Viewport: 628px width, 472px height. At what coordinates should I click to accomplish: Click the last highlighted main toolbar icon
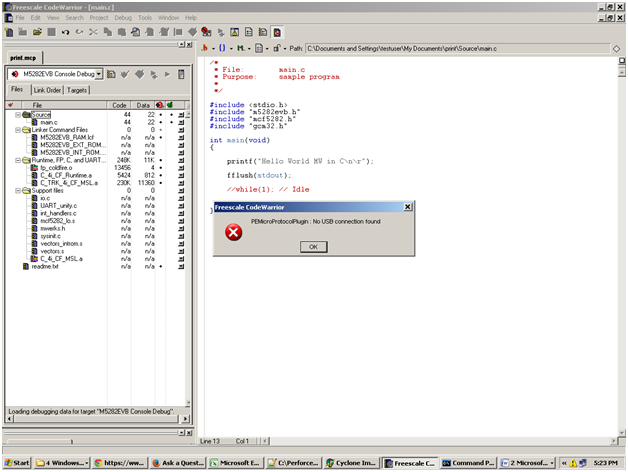coord(277,32)
